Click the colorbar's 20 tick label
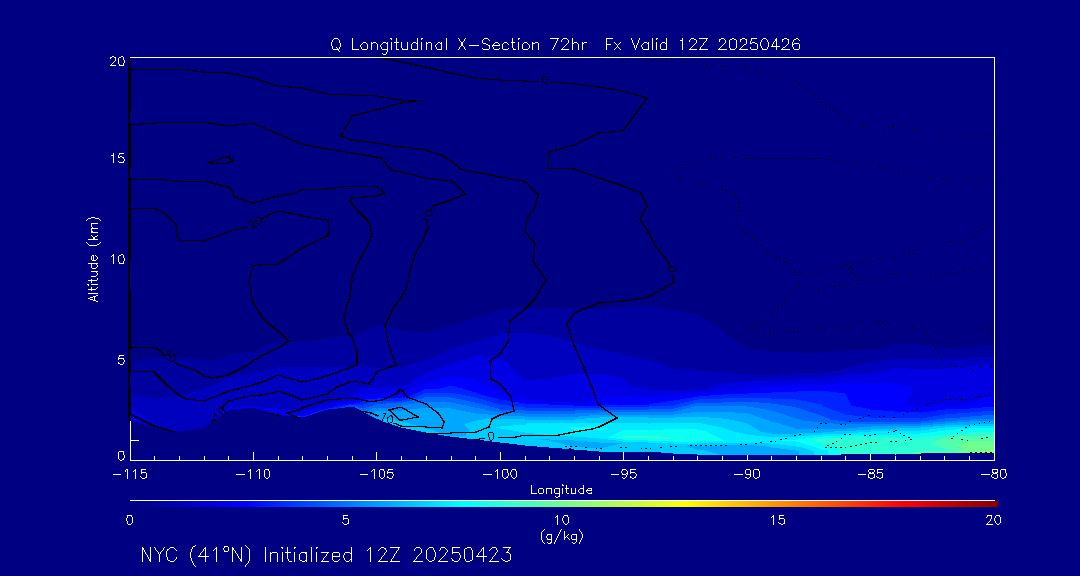1080x576 pixels. (992, 520)
